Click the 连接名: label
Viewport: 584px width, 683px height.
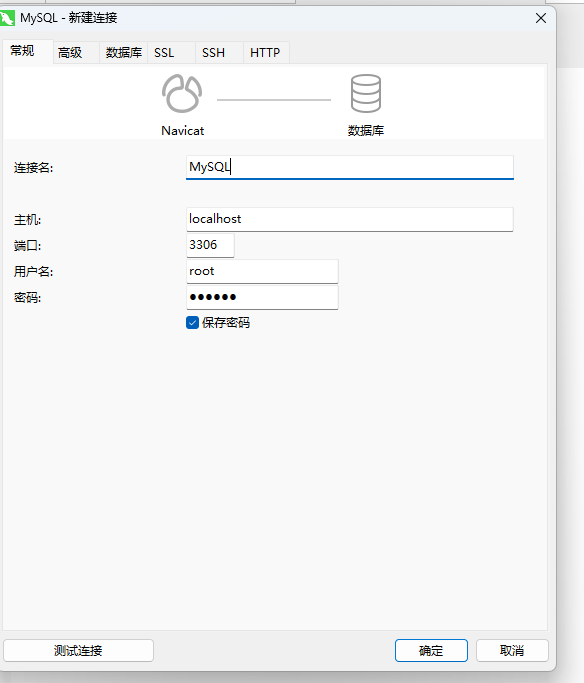tap(34, 168)
